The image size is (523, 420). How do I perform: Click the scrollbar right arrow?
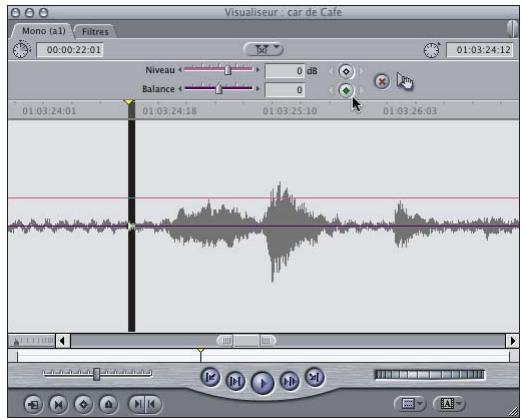tap(512, 341)
